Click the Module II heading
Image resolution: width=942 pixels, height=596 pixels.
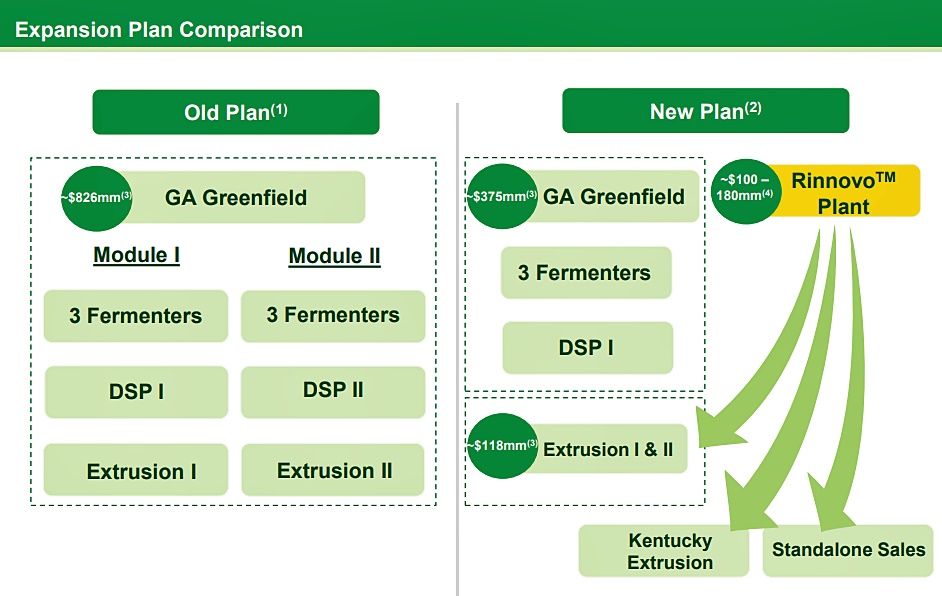(334, 257)
